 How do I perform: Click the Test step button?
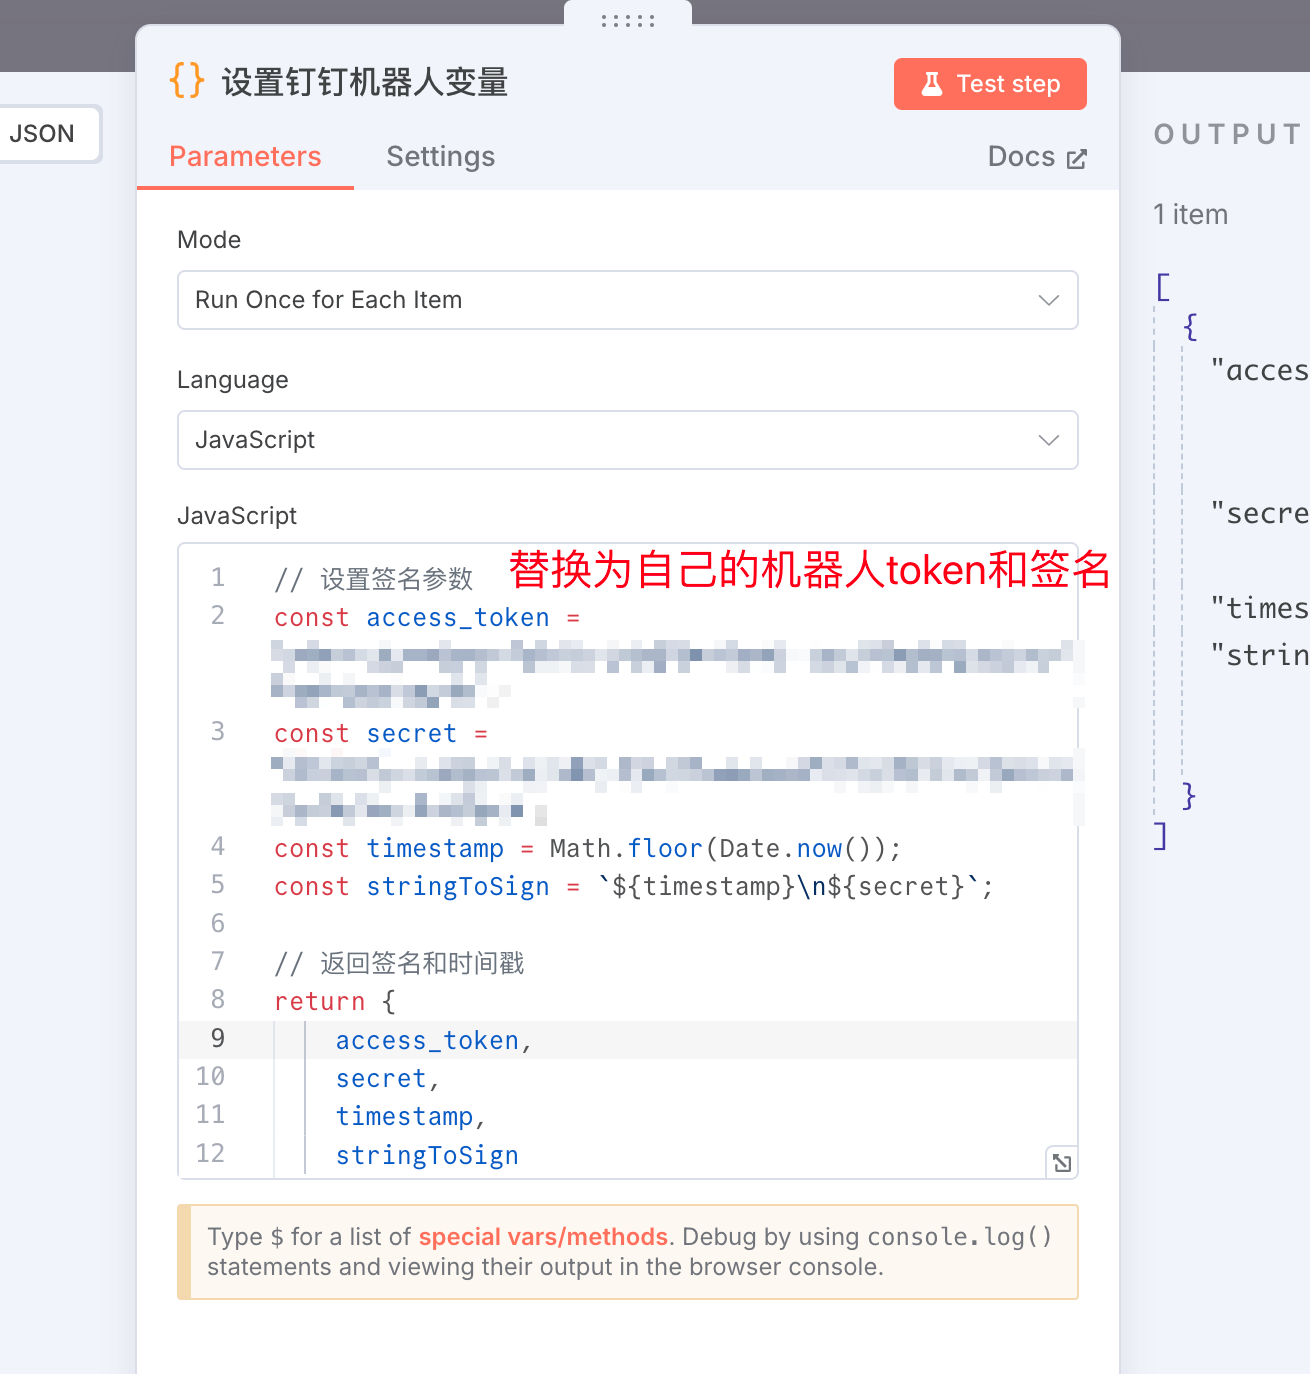(x=990, y=84)
